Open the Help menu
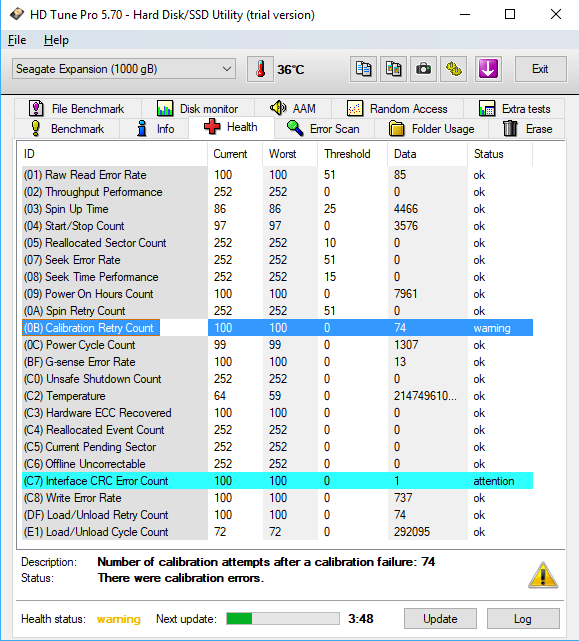 point(56,40)
